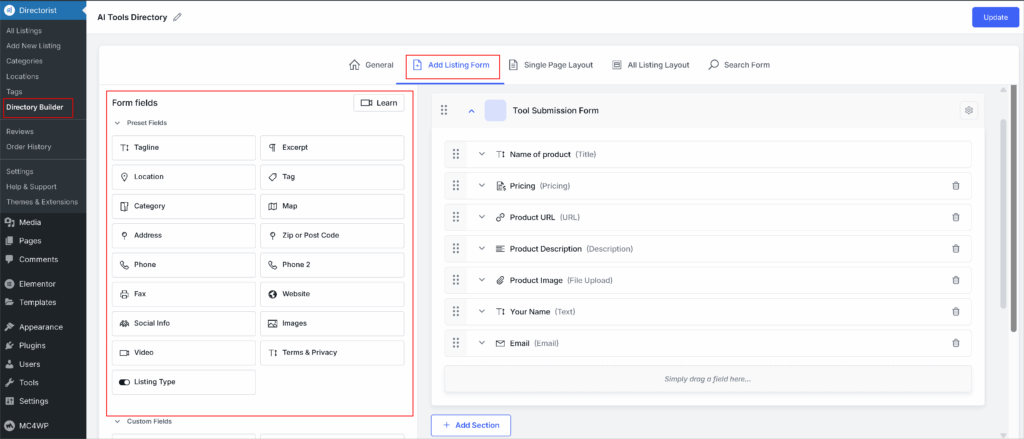The image size is (1024, 439).
Task: Open Tool Submission Form settings gear
Action: tap(967, 111)
